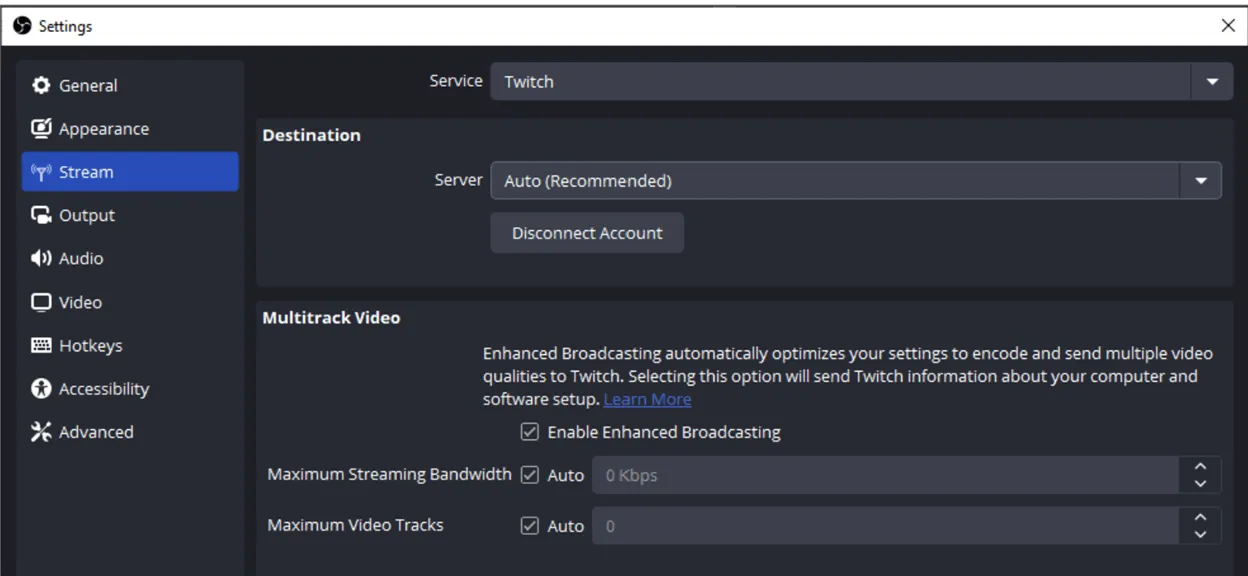Expand the Server dropdown list
Viewport: 1248px width, 576px height.
point(1200,181)
